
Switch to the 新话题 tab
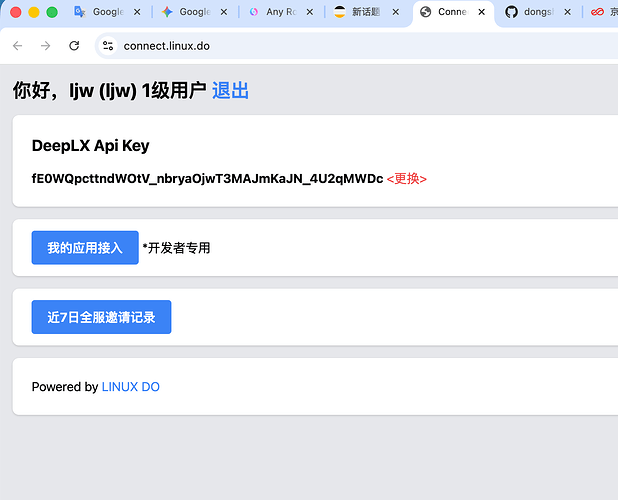click(x=365, y=12)
